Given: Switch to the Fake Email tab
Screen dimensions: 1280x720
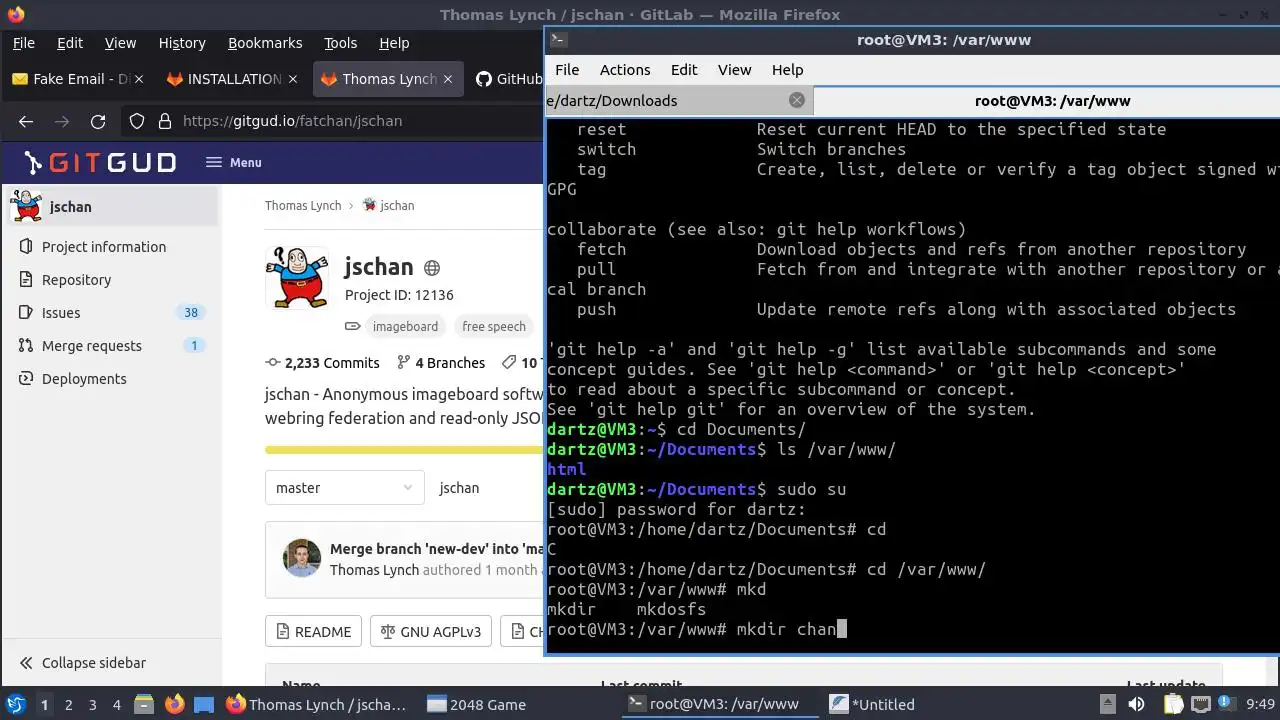Looking at the screenshot, I should coord(70,79).
